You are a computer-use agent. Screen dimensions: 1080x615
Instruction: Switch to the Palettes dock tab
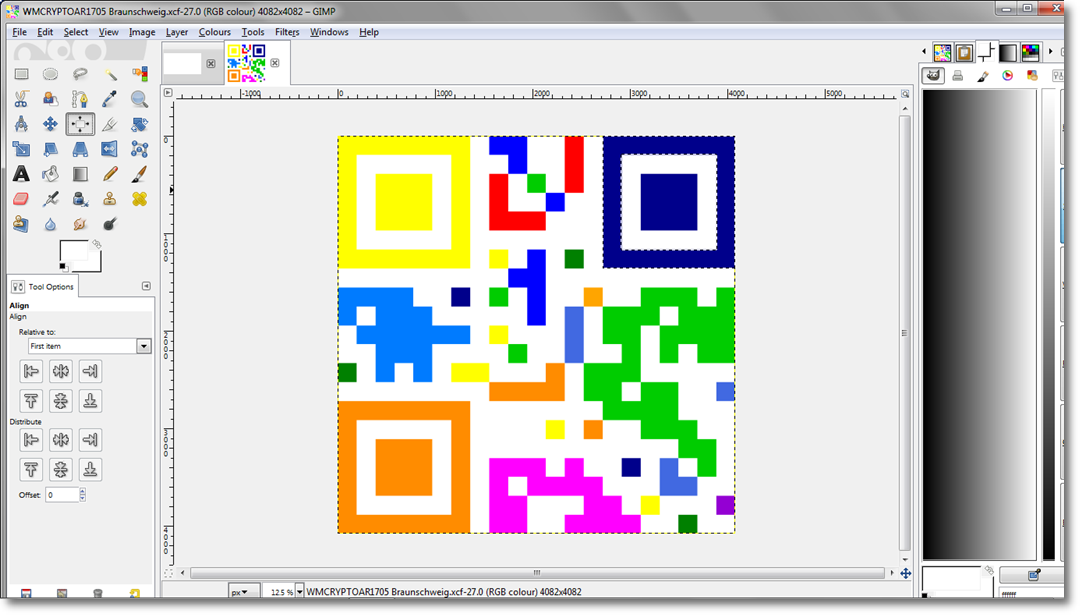[x=1030, y=52]
